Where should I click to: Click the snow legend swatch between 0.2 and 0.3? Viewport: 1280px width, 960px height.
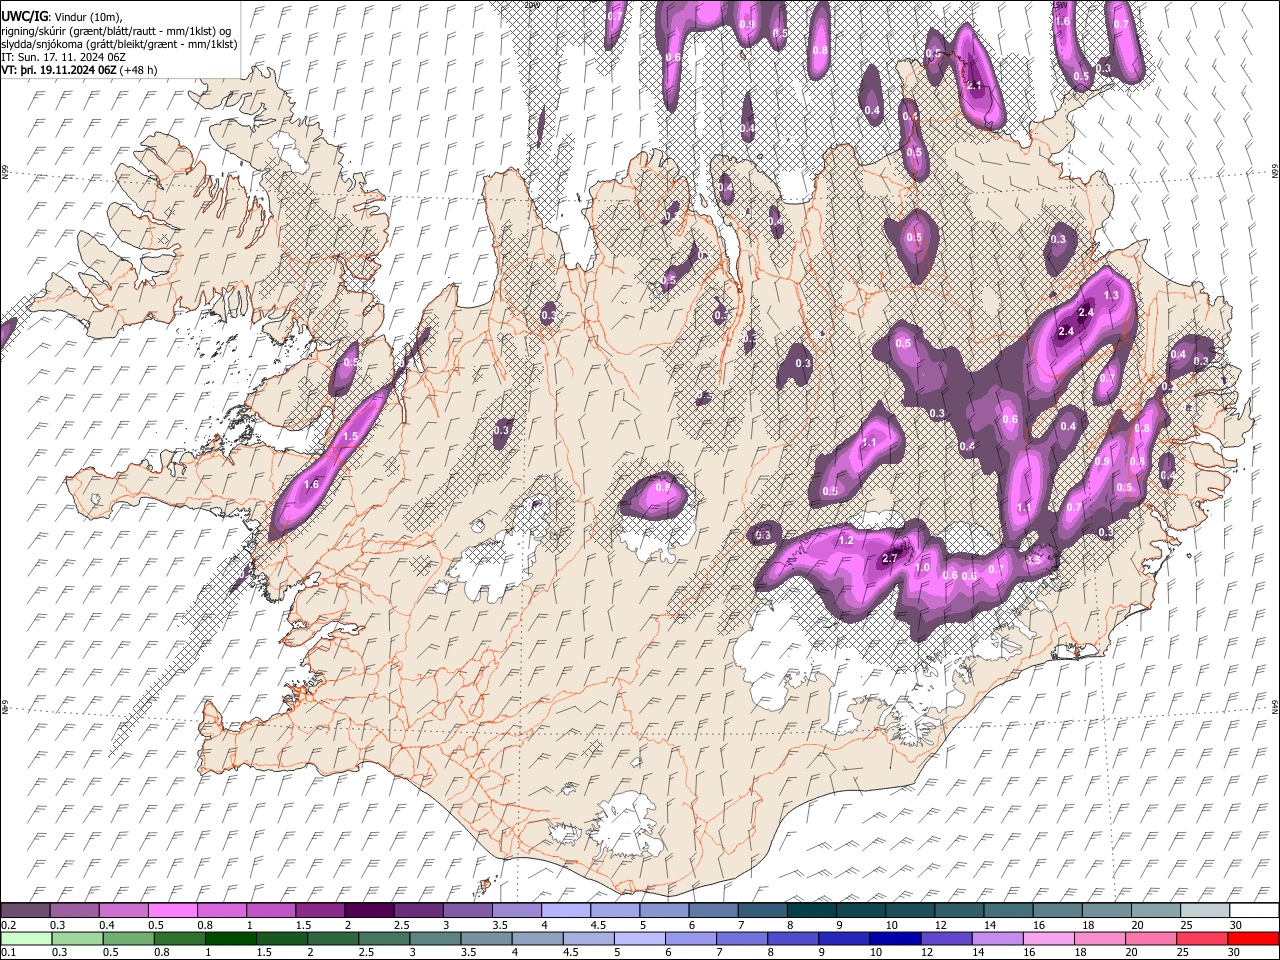(26, 911)
